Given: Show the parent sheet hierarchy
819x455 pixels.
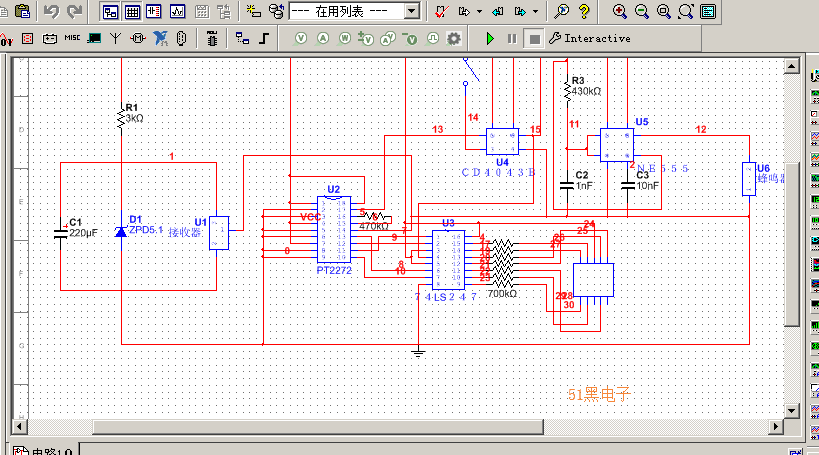Looking at the screenshot, I should pyautogui.click(x=224, y=11).
